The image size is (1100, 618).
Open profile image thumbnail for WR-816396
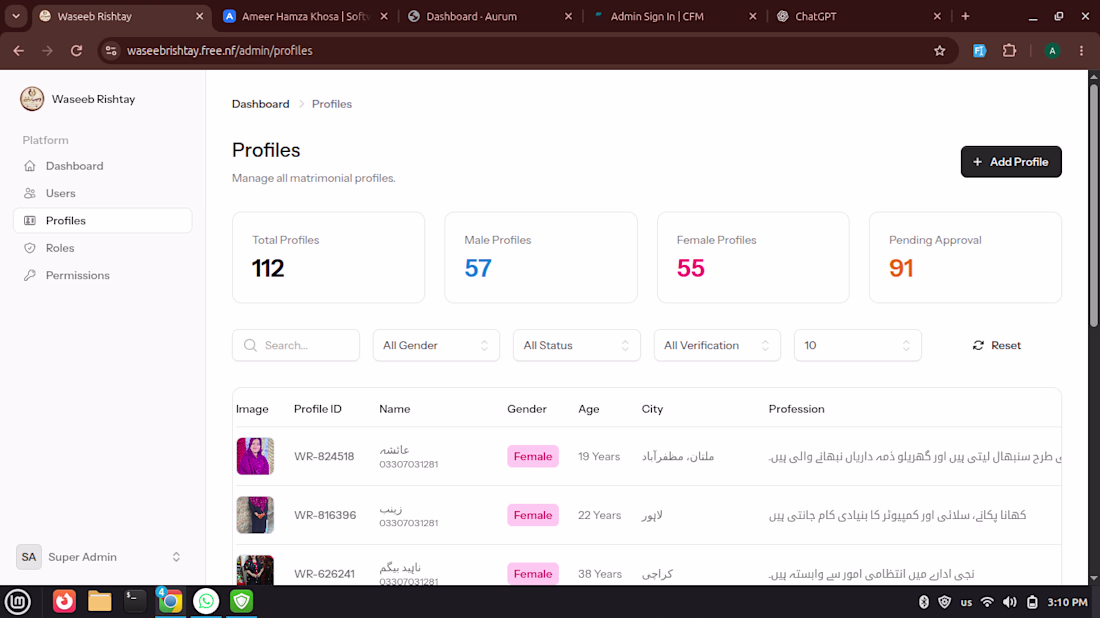coord(255,515)
